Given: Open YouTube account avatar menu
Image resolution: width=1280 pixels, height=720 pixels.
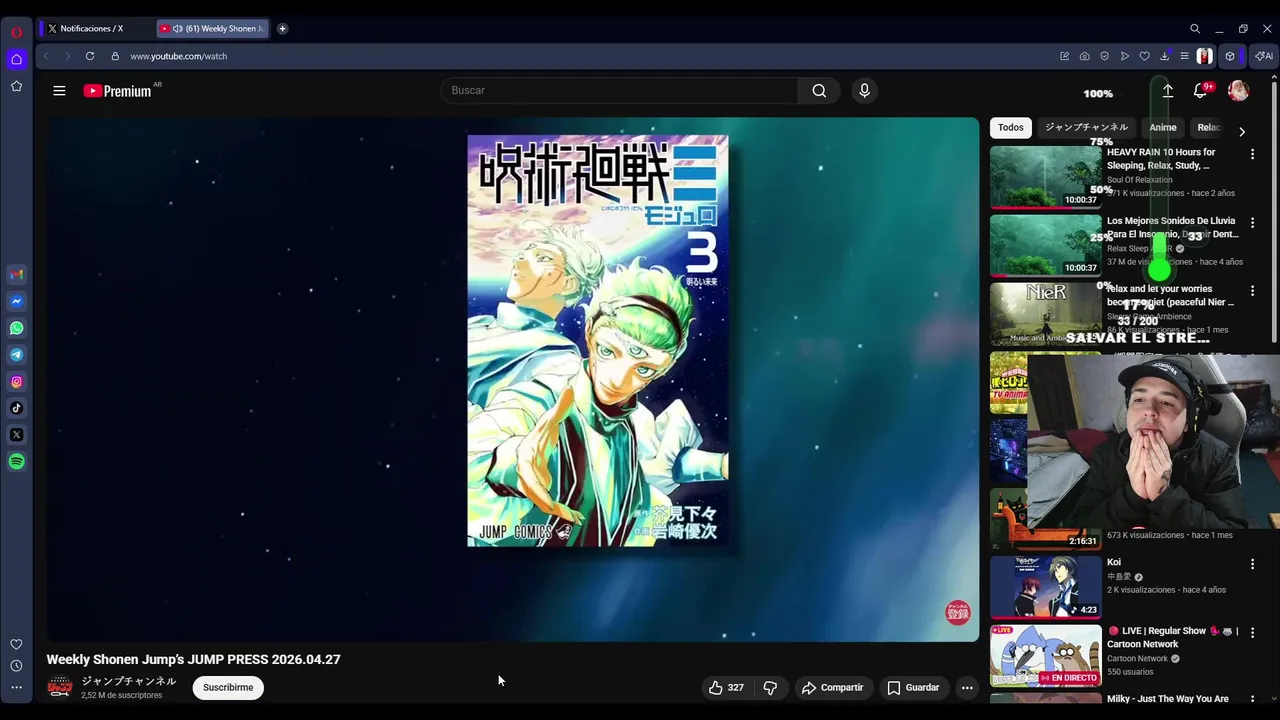Looking at the screenshot, I should click(x=1238, y=91).
